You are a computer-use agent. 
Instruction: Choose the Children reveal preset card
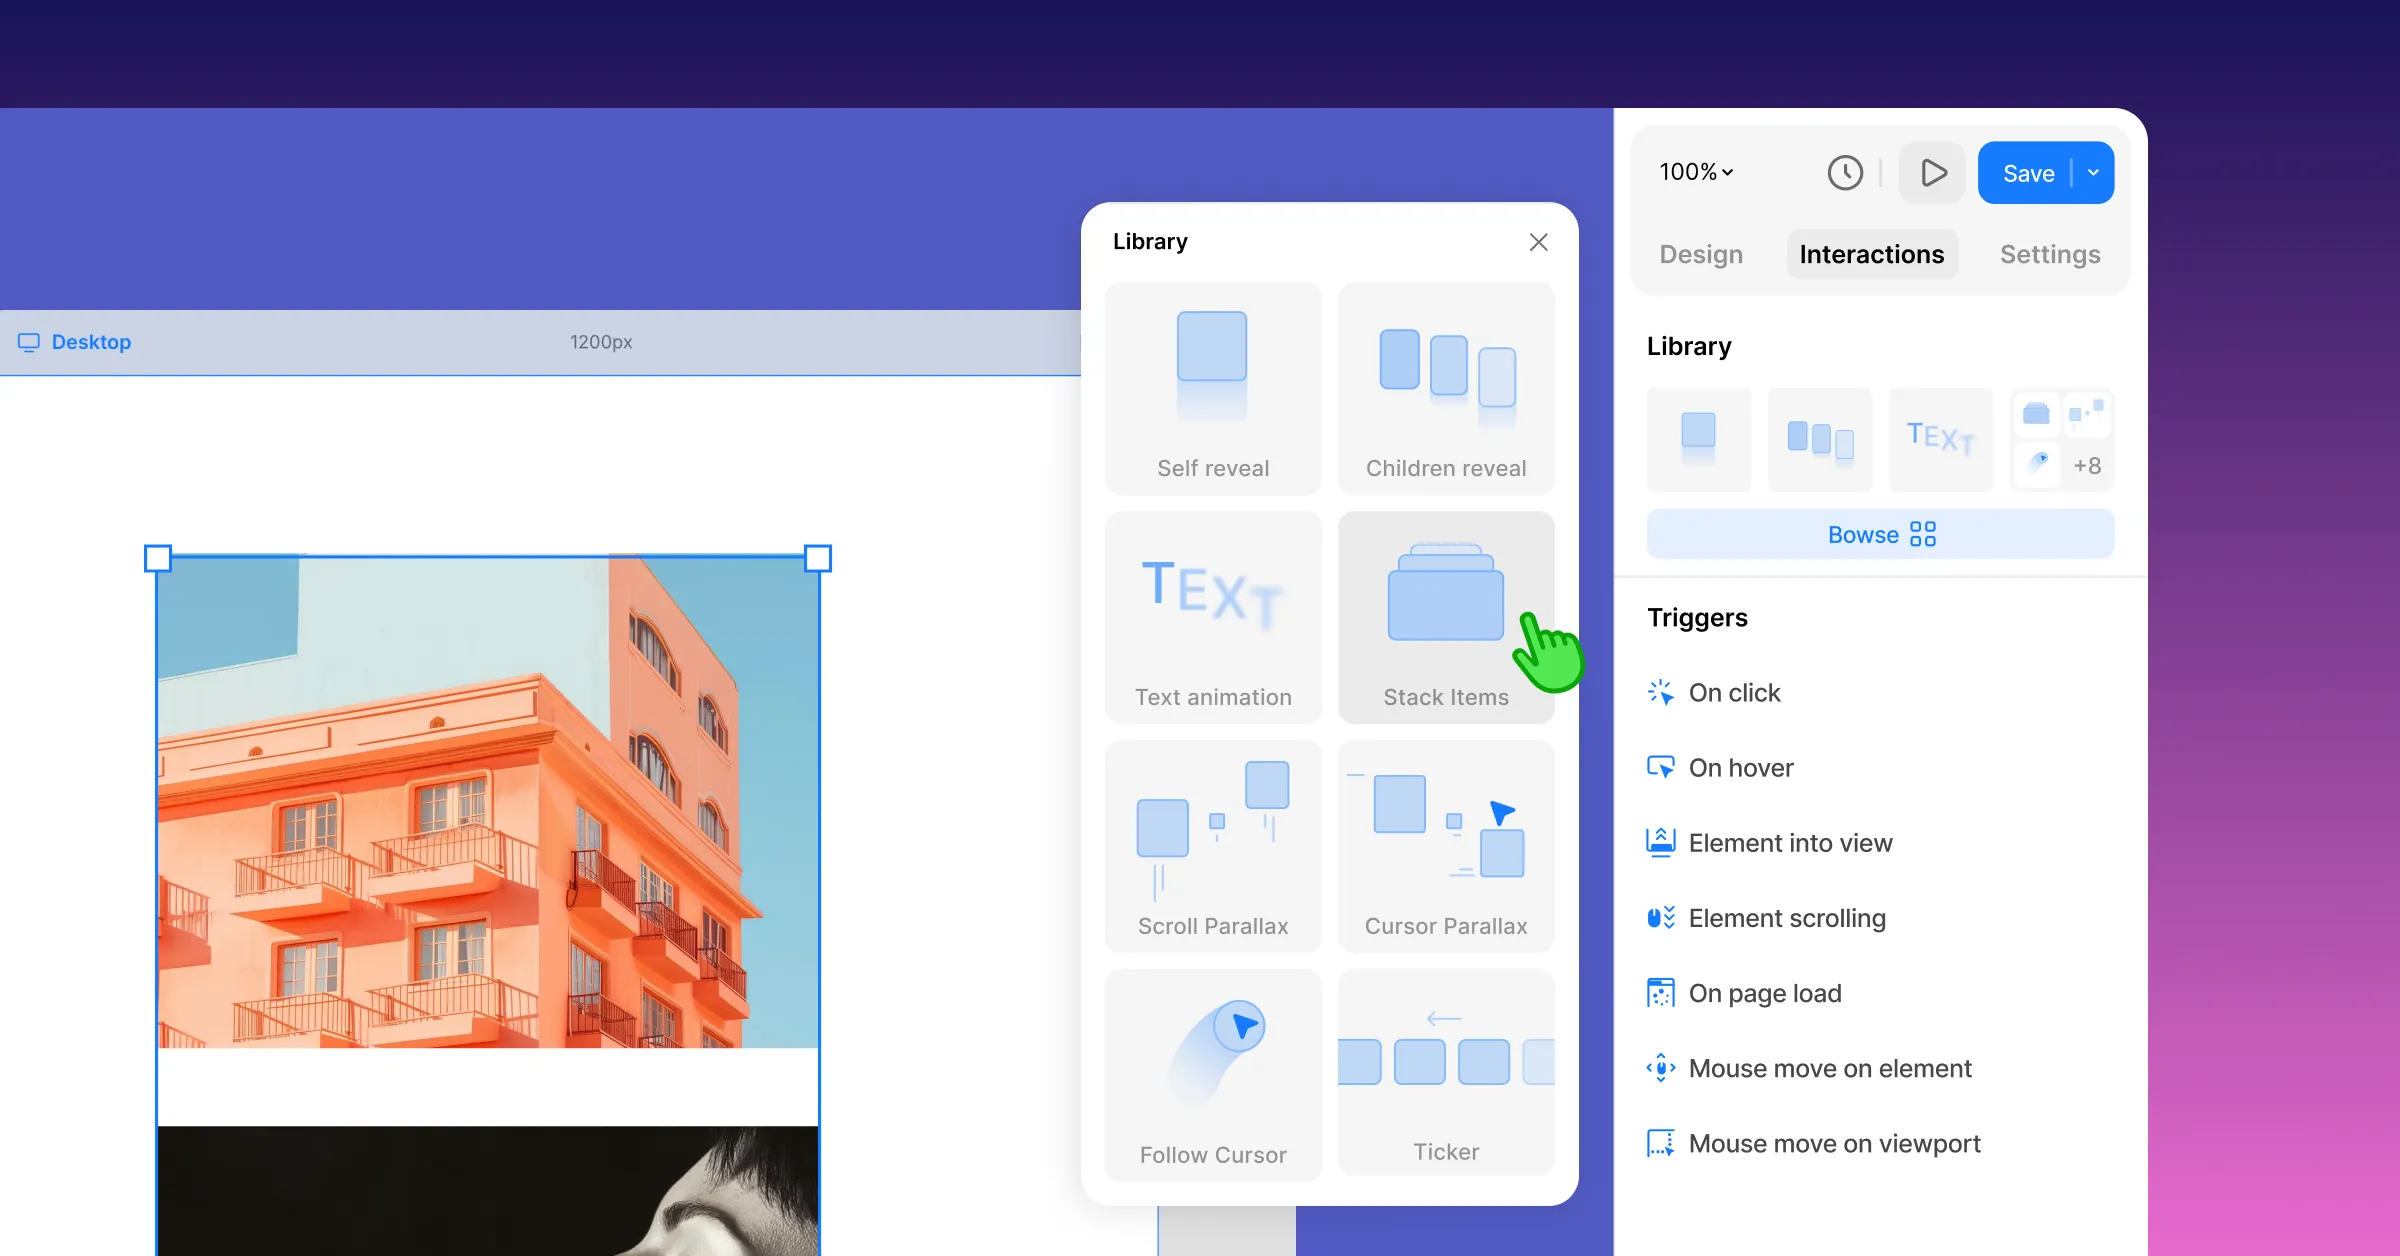point(1446,389)
